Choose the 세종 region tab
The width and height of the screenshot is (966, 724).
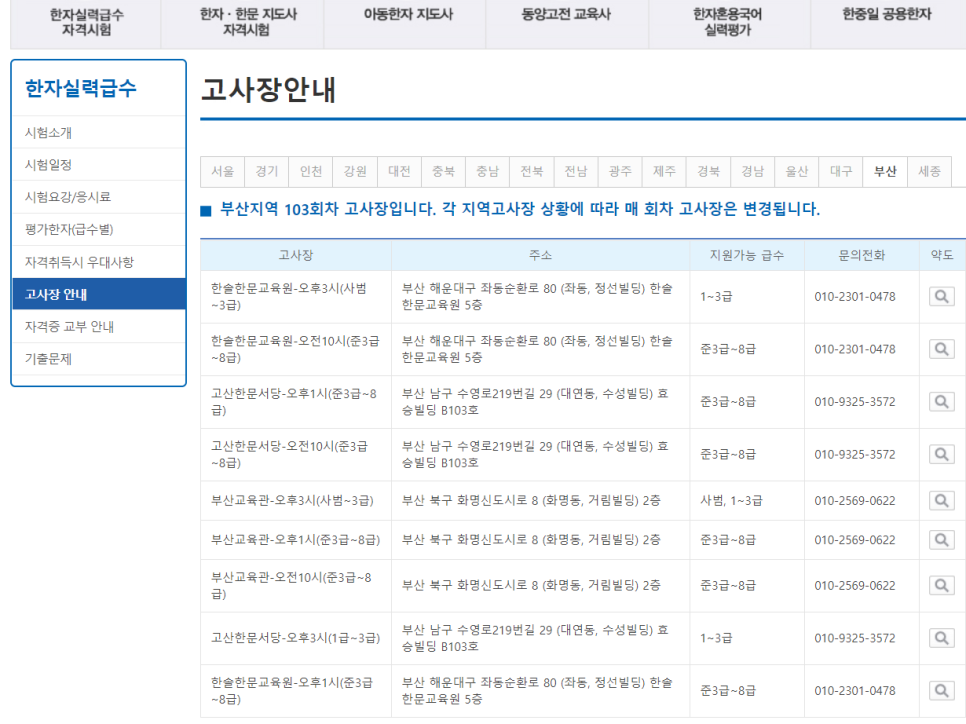(x=929, y=172)
